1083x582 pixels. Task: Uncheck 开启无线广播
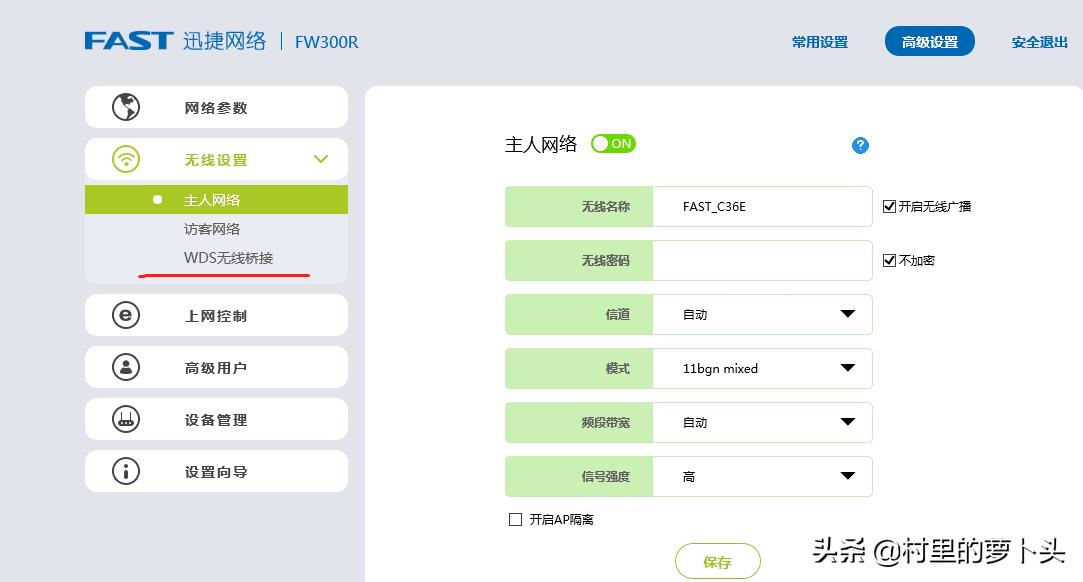(x=889, y=206)
